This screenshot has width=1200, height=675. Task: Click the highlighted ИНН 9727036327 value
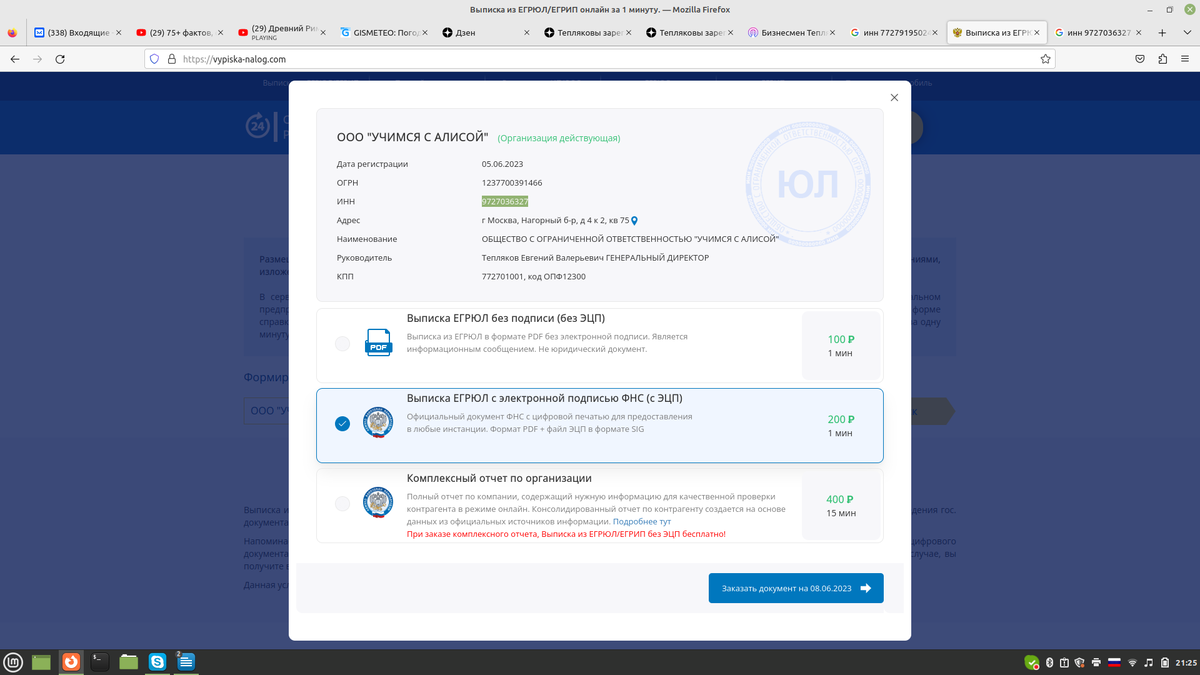click(x=504, y=202)
